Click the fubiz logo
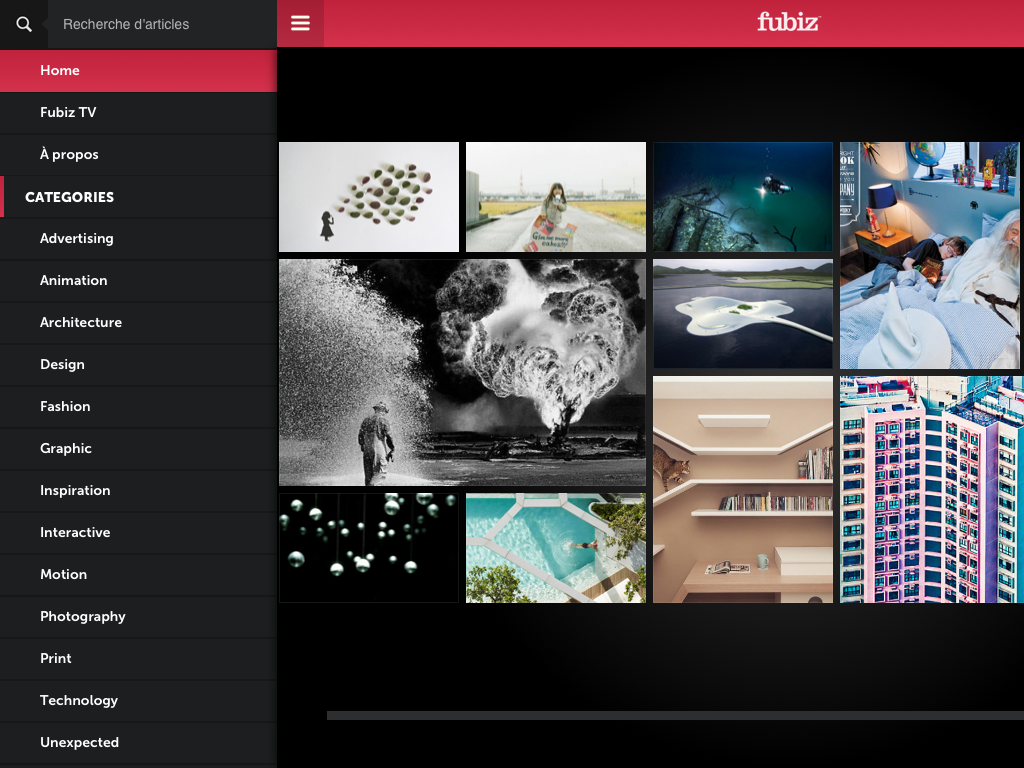 point(788,22)
